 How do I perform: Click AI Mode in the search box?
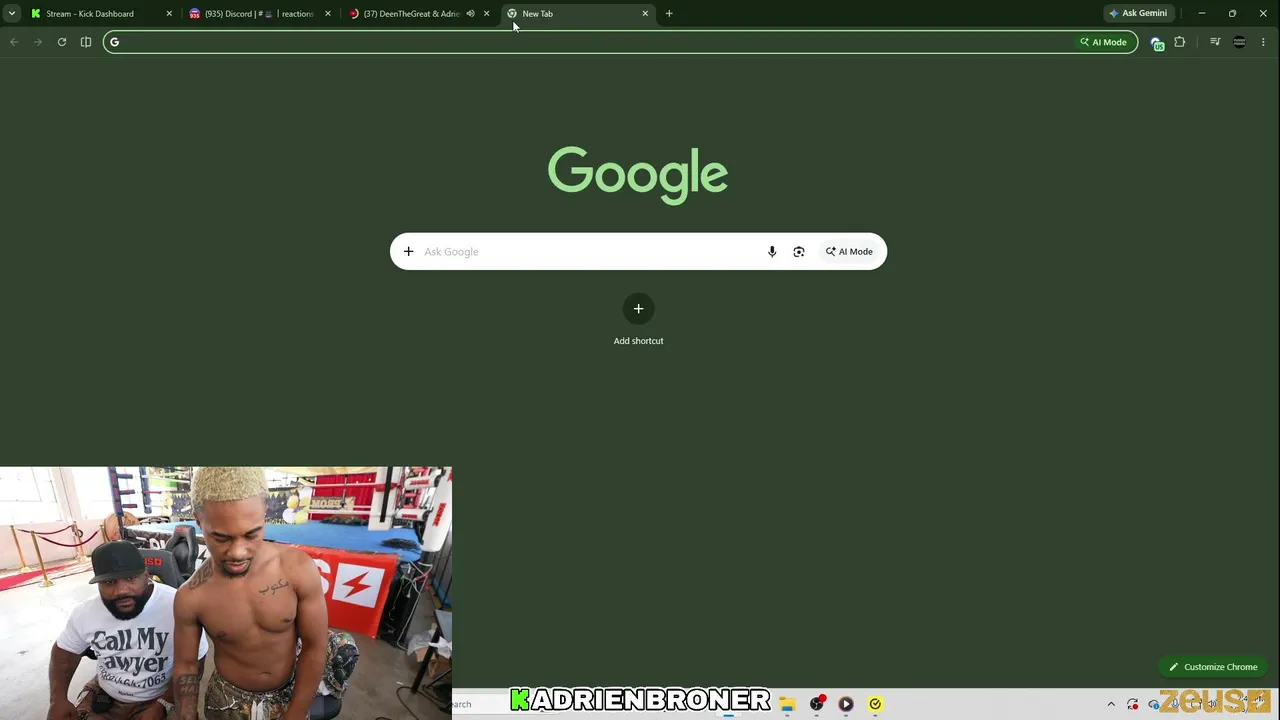tap(849, 252)
